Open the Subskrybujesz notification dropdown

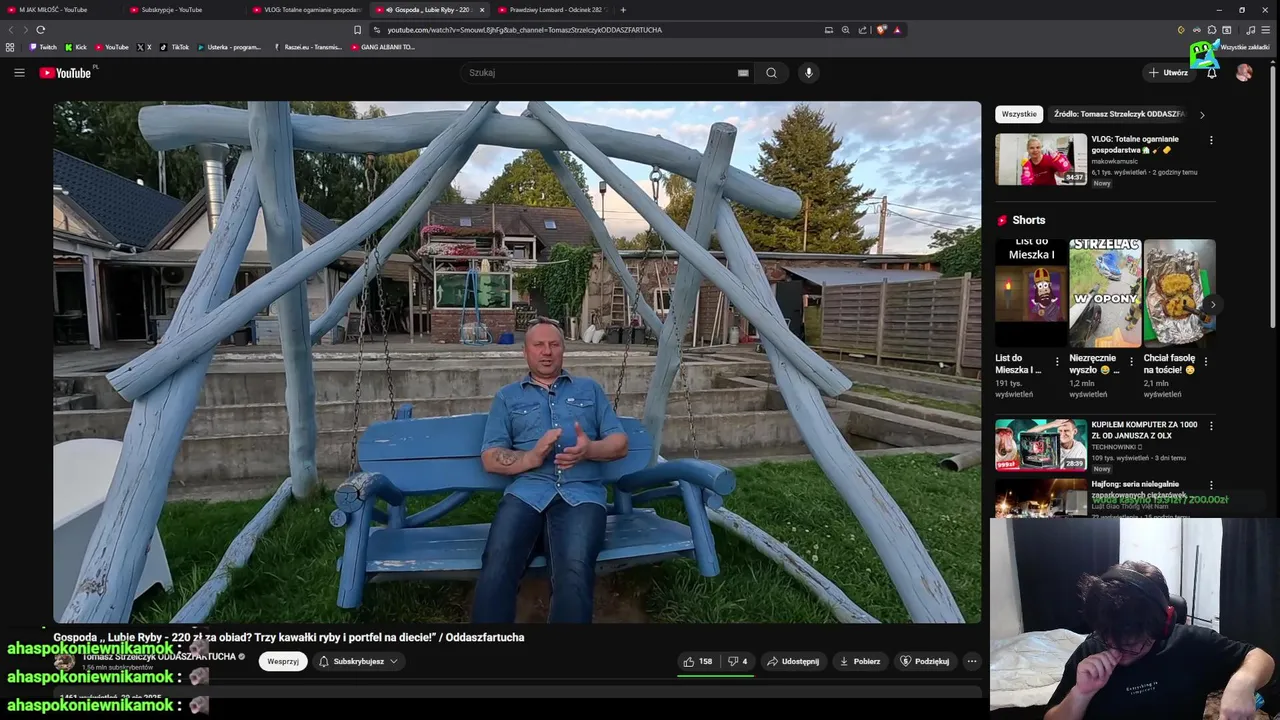(x=358, y=661)
